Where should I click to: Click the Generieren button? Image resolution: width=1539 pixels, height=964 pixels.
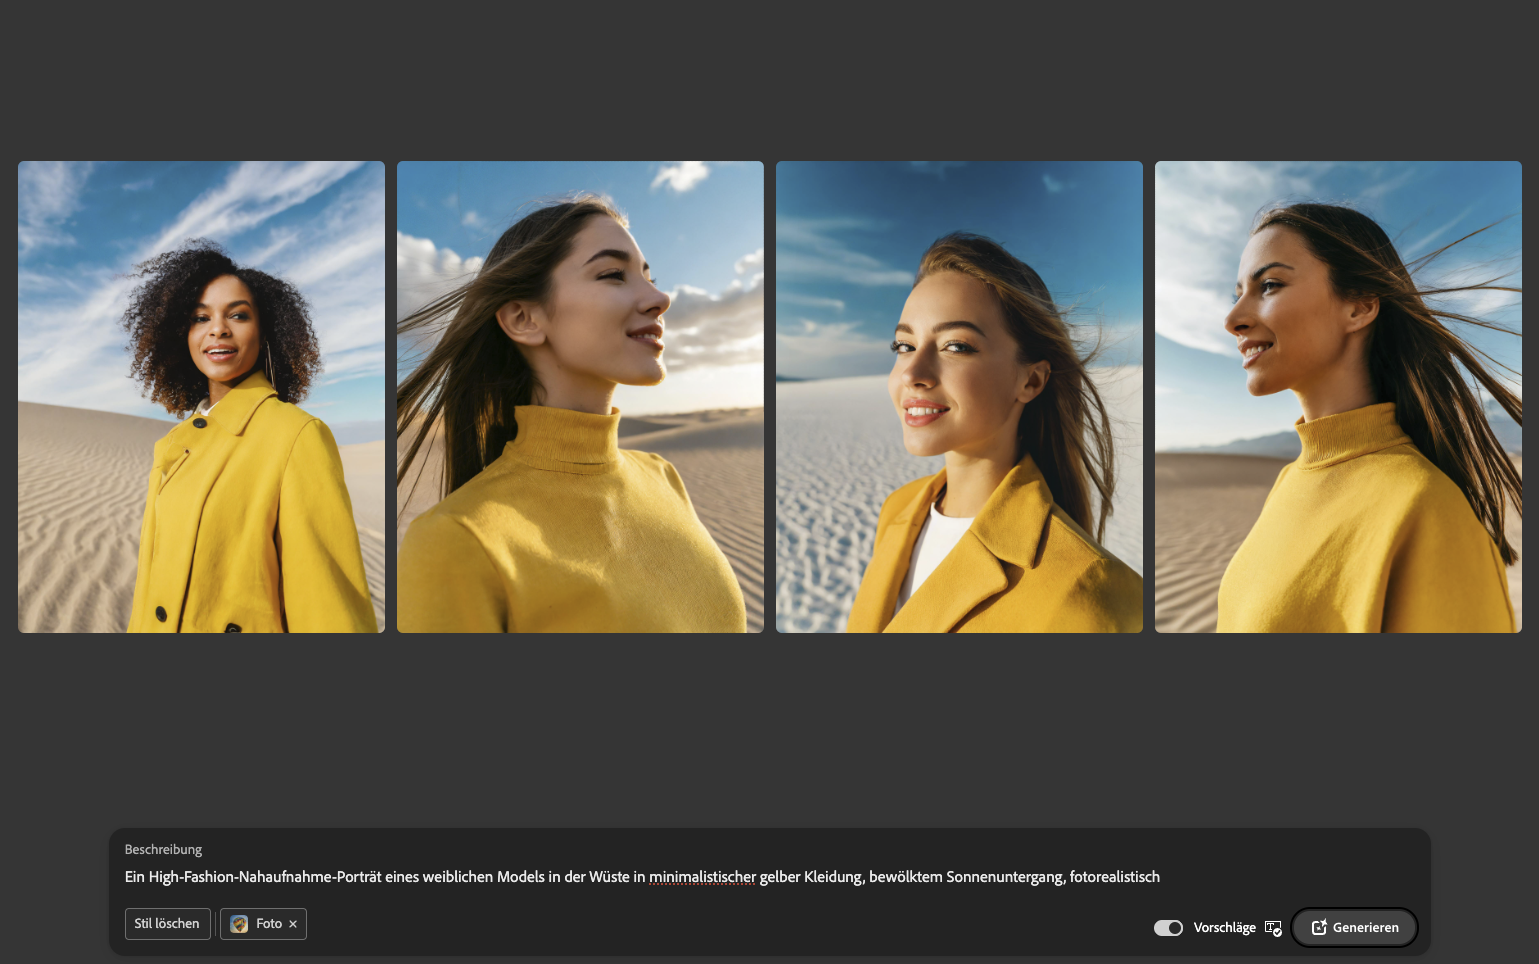(1354, 927)
